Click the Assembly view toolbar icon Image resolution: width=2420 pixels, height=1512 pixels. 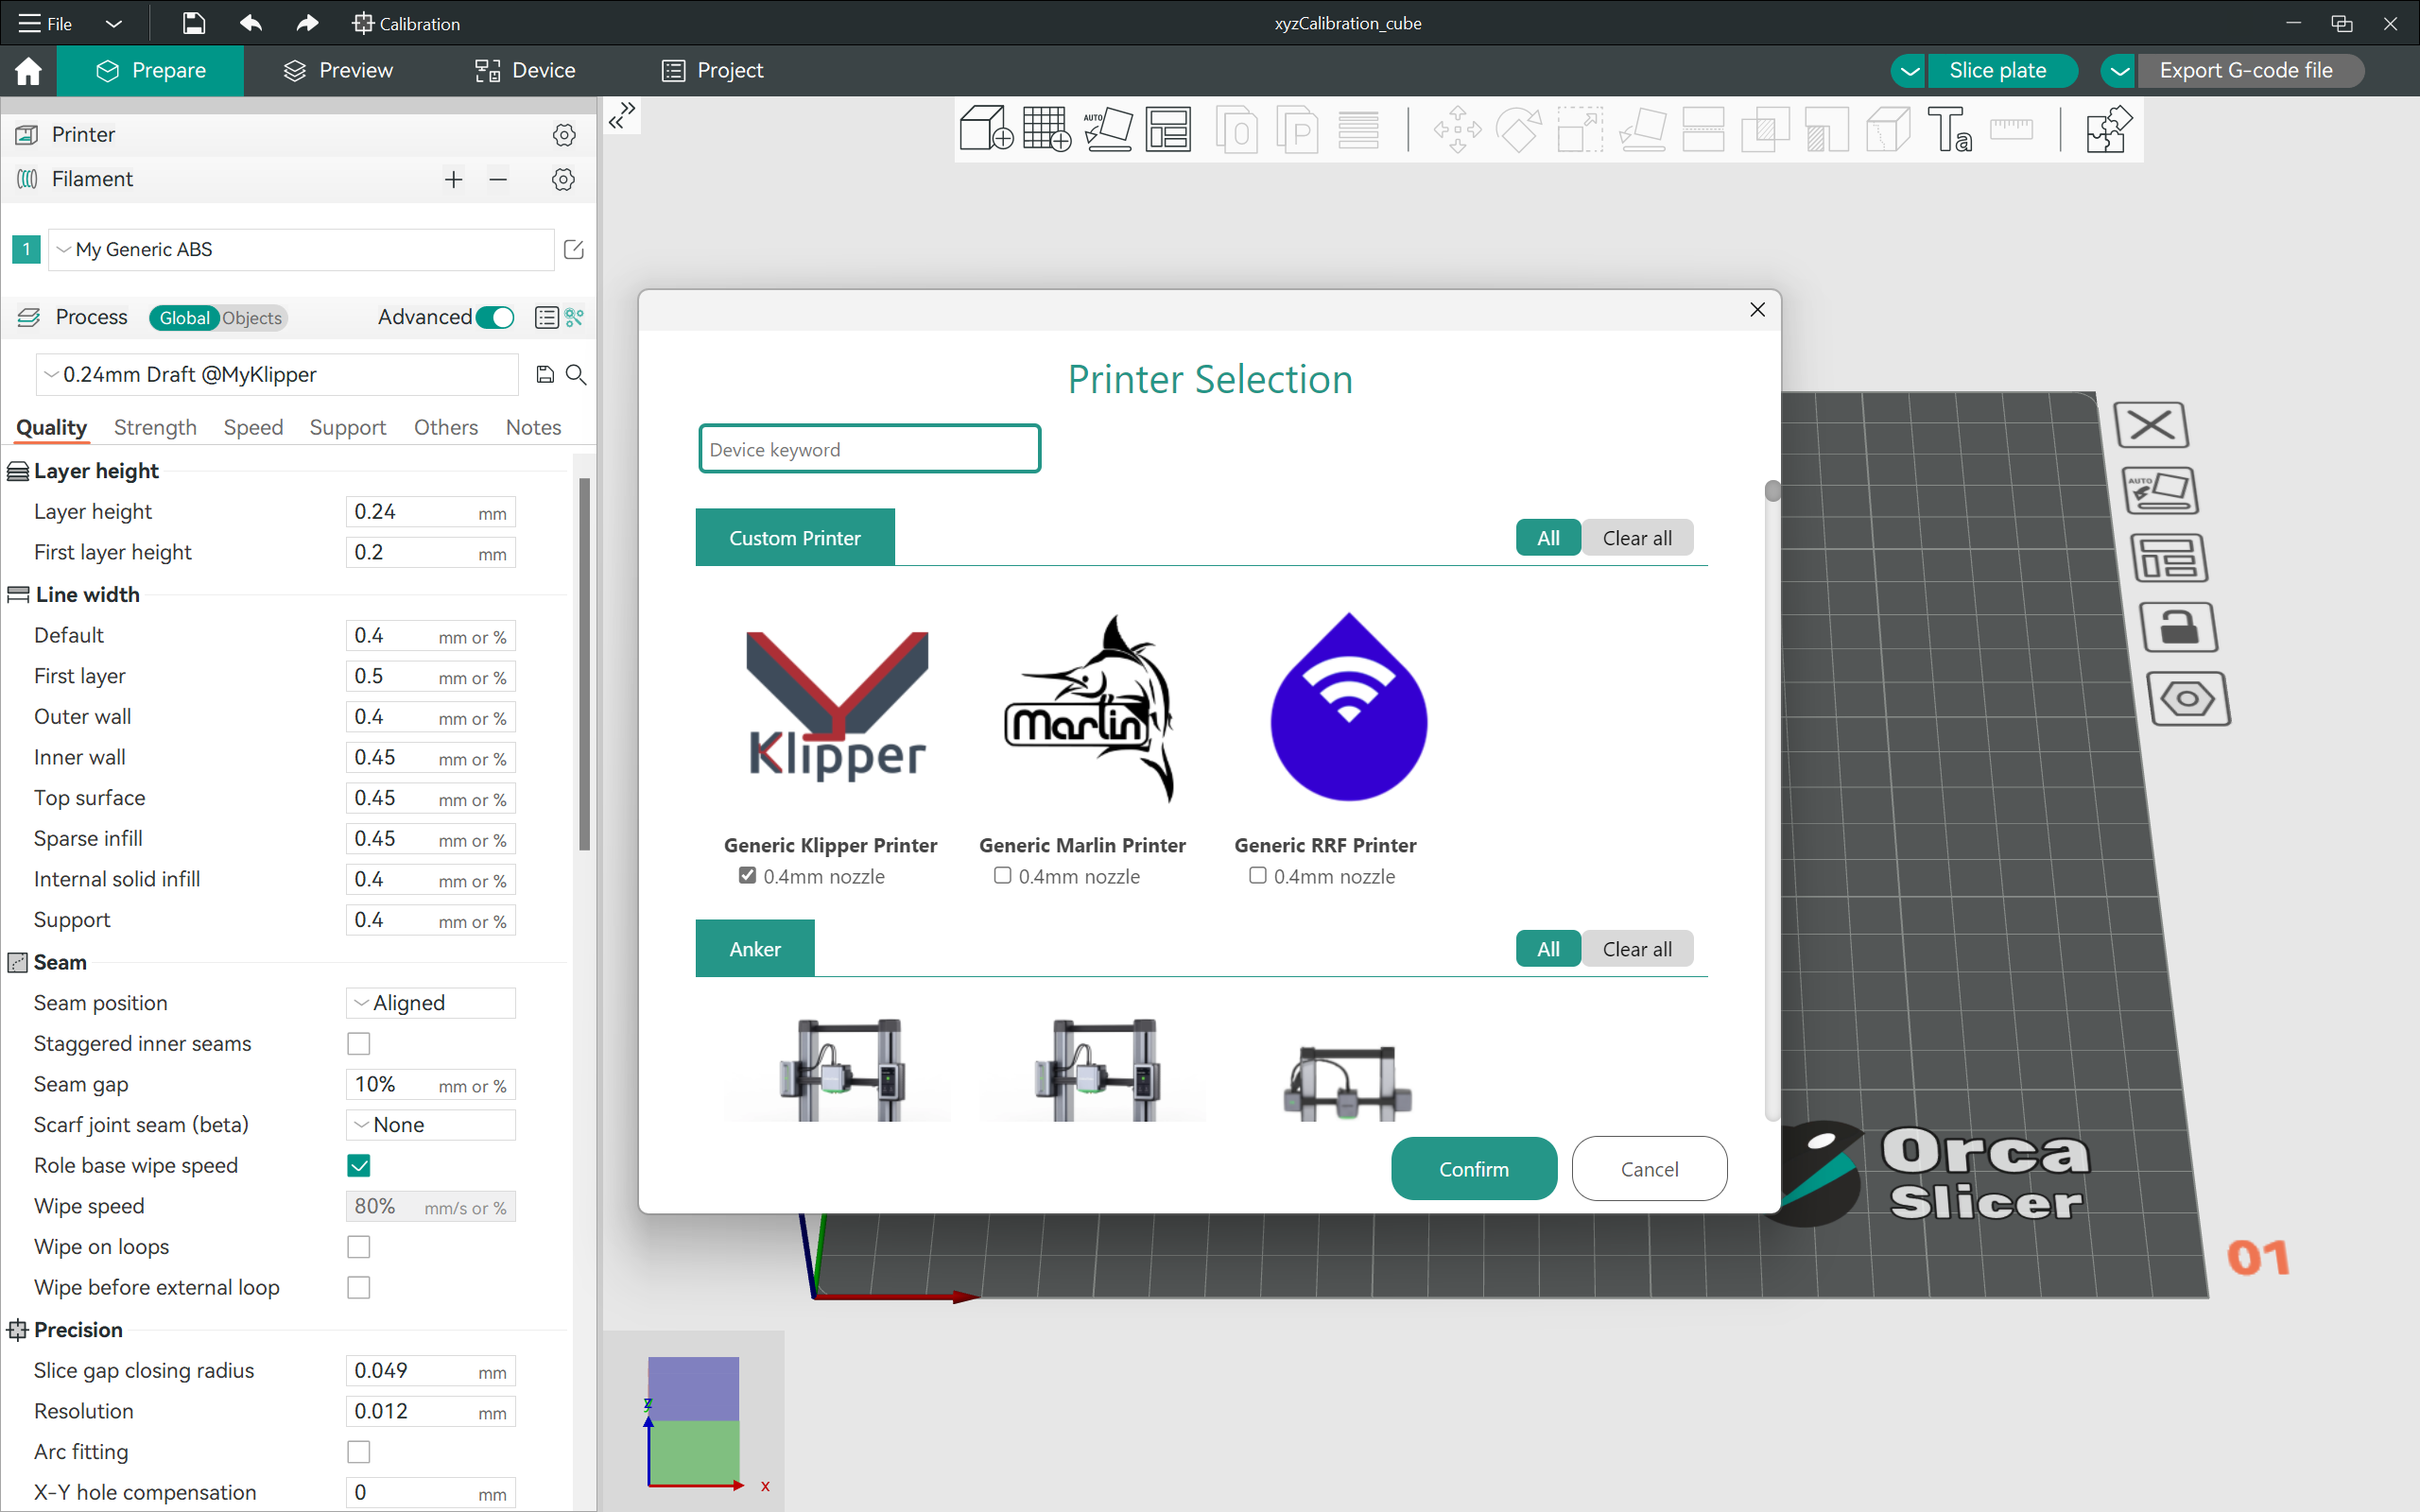point(2108,130)
